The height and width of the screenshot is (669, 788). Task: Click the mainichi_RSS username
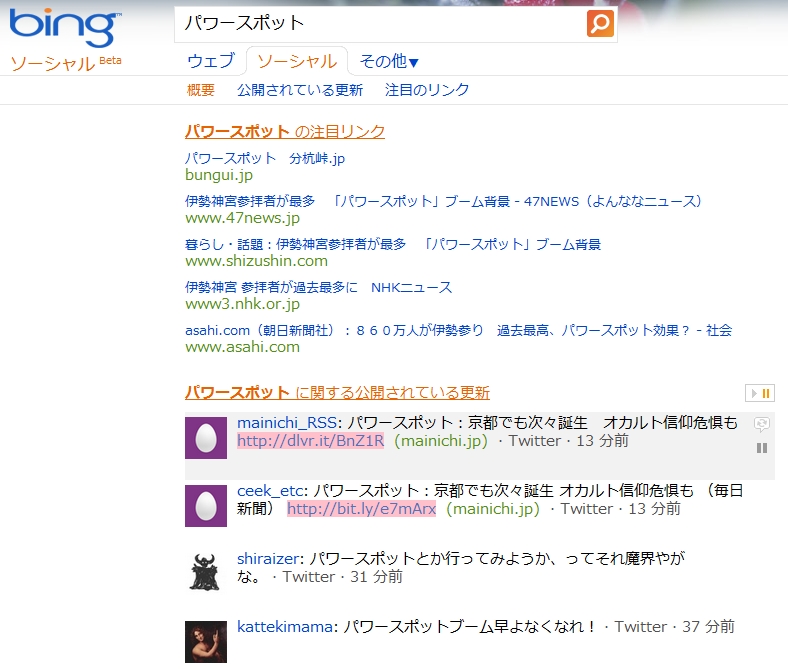(x=287, y=423)
